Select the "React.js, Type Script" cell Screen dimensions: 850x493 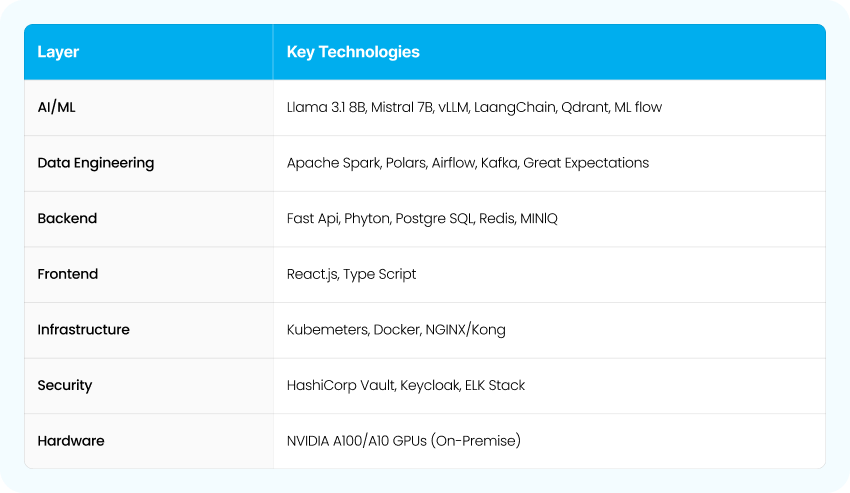point(351,274)
